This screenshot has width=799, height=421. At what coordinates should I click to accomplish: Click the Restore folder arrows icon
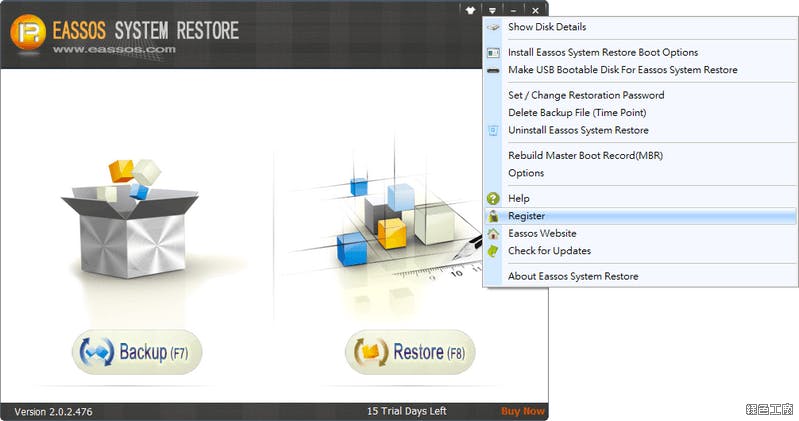(371, 352)
